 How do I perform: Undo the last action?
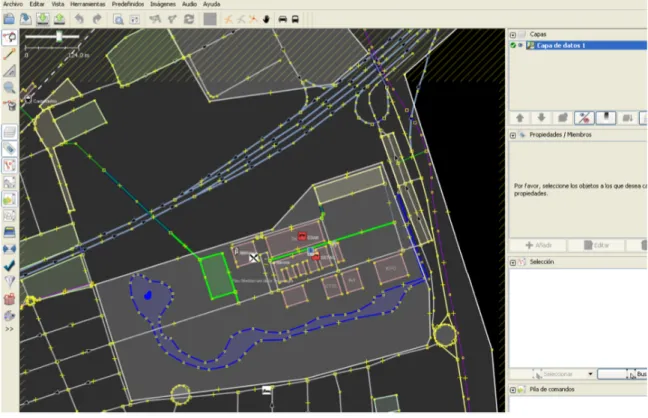point(79,19)
